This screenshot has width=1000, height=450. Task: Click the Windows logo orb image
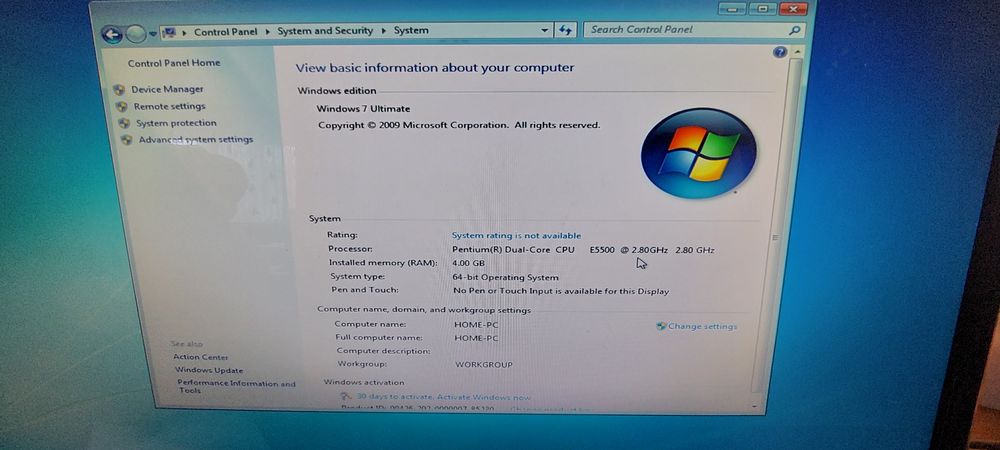[698, 153]
